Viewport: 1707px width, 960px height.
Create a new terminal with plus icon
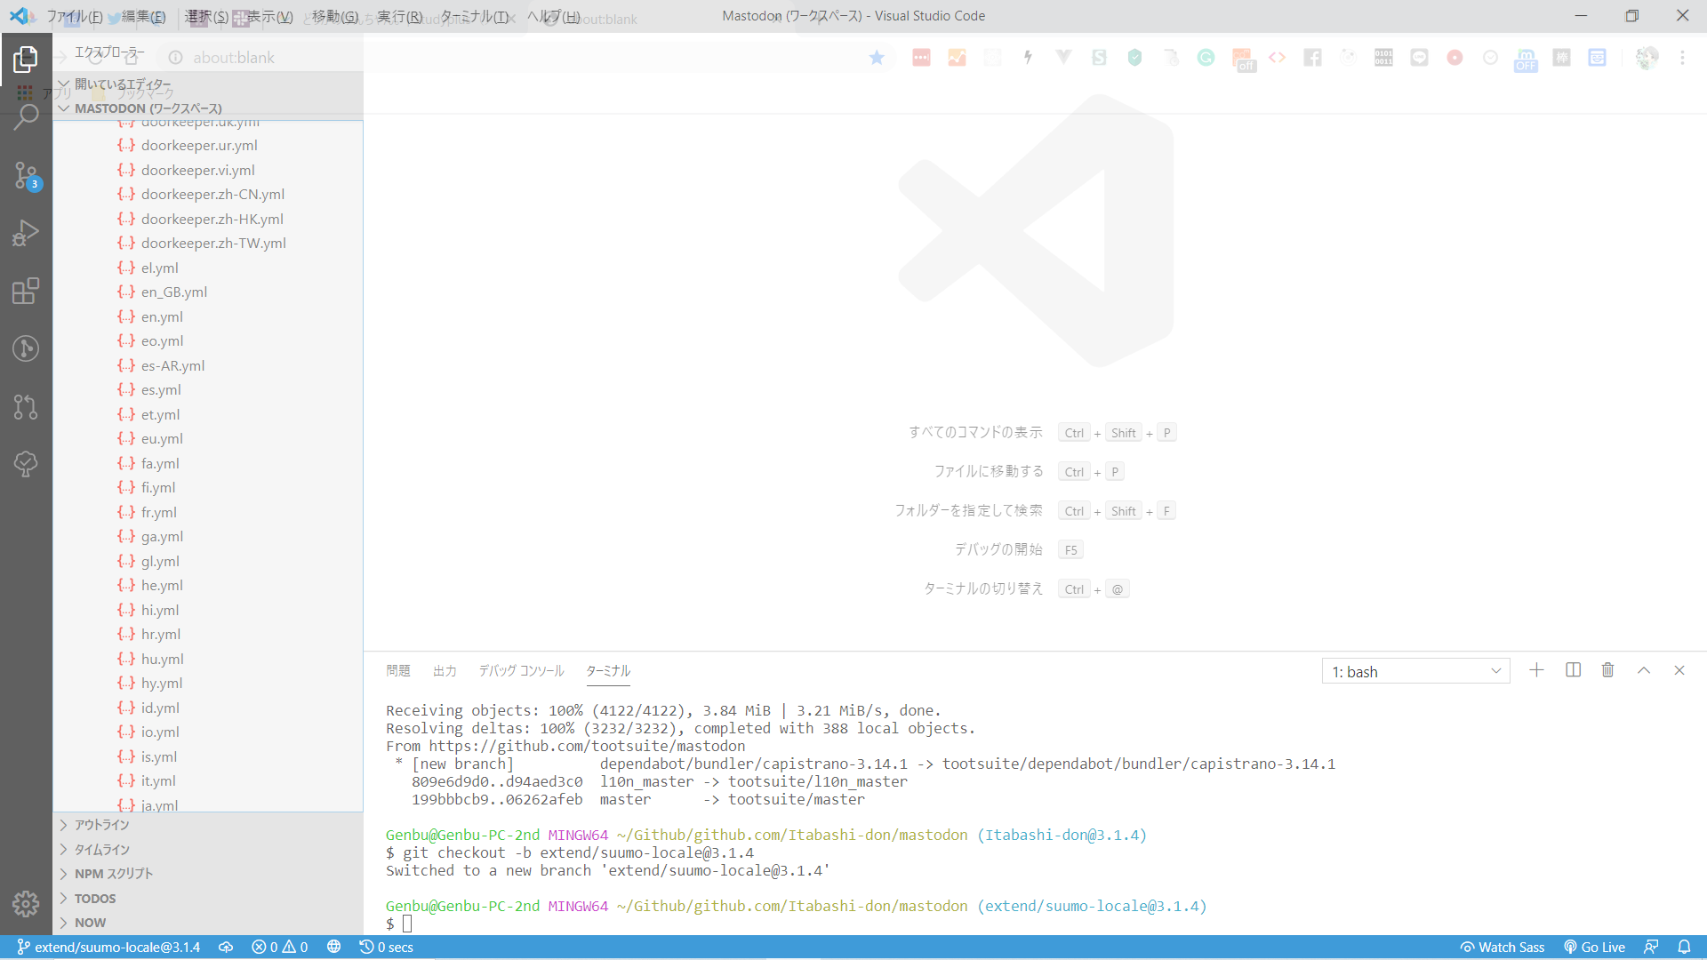tap(1537, 671)
